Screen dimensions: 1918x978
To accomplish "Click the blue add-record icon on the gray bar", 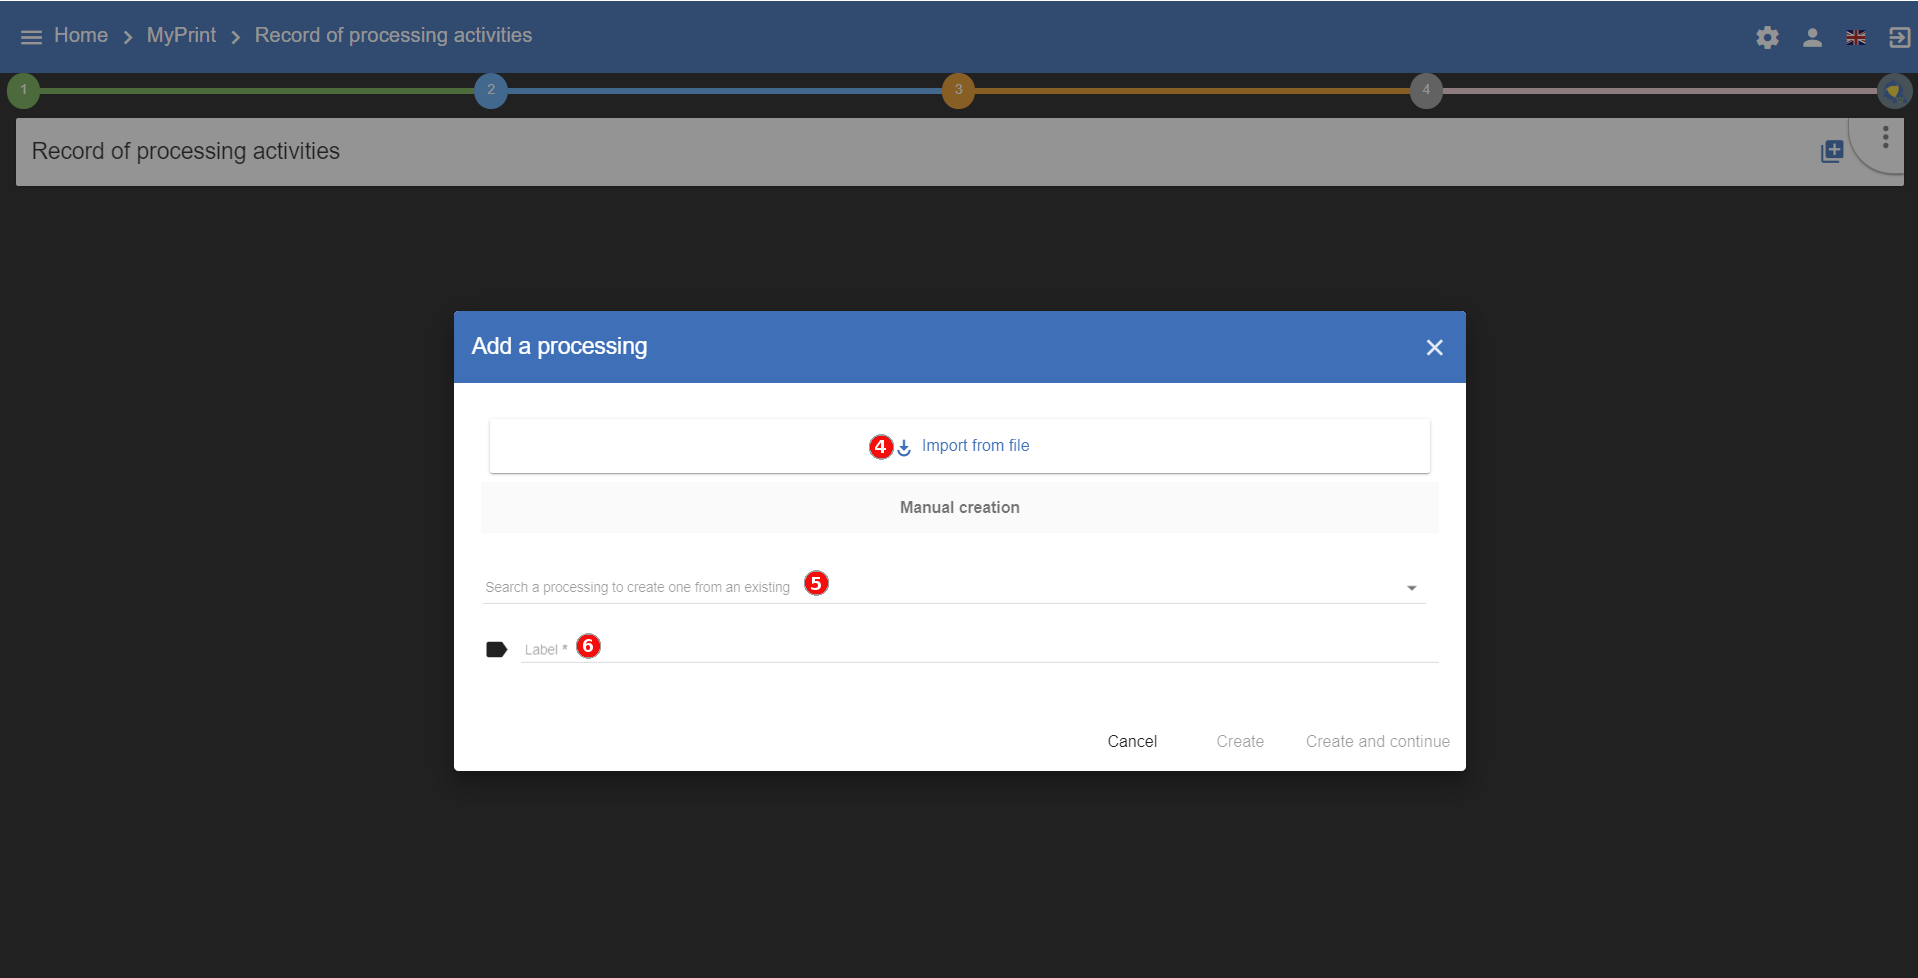I will click(x=1832, y=151).
